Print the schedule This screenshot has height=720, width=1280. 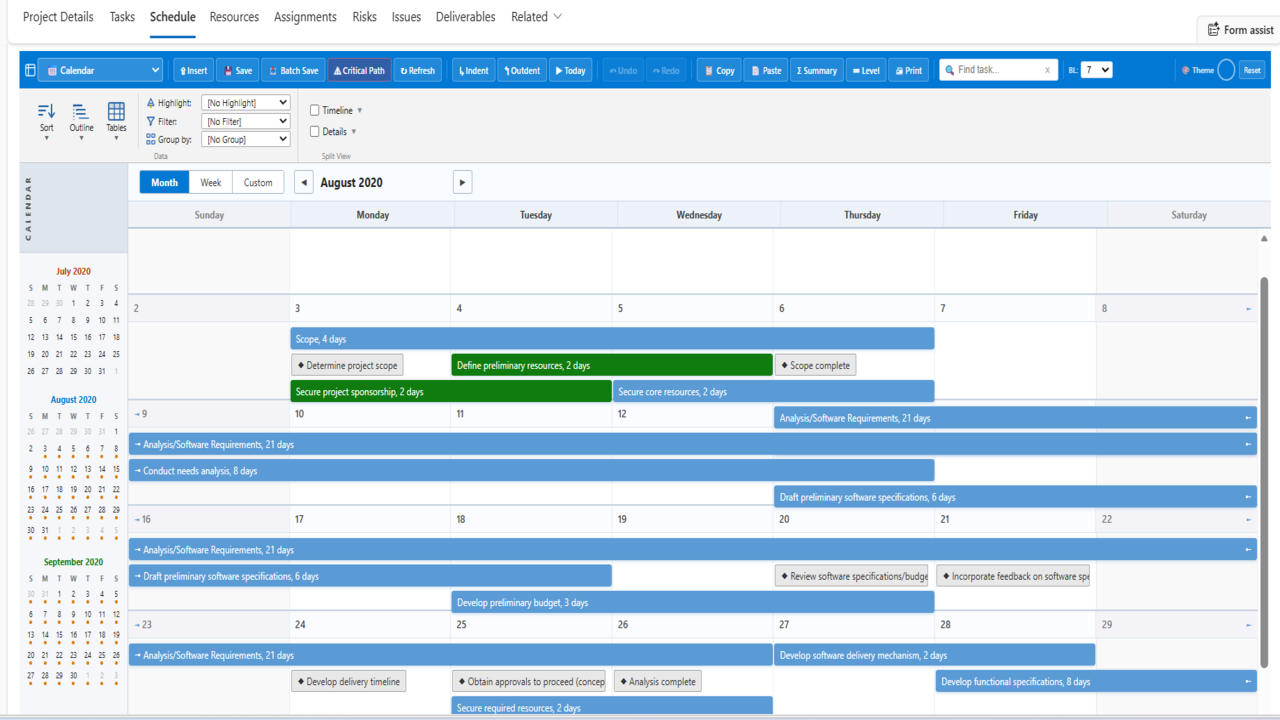909,71
